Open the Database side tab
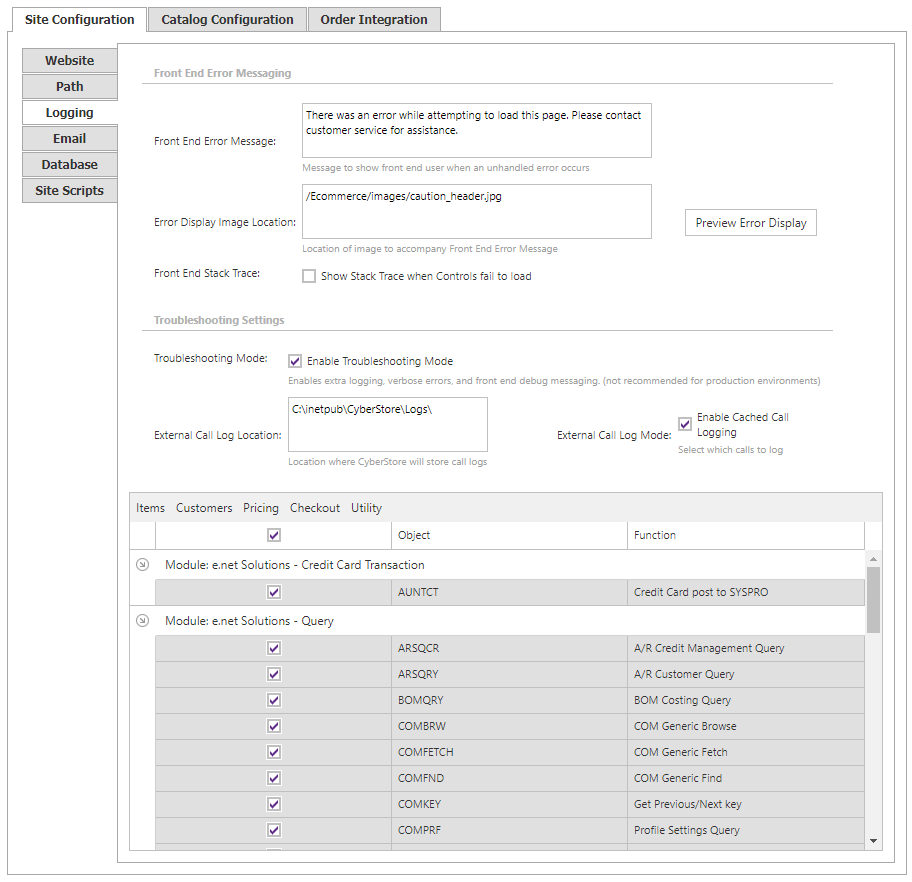Image resolution: width=912 pixels, height=882 pixels. (69, 165)
